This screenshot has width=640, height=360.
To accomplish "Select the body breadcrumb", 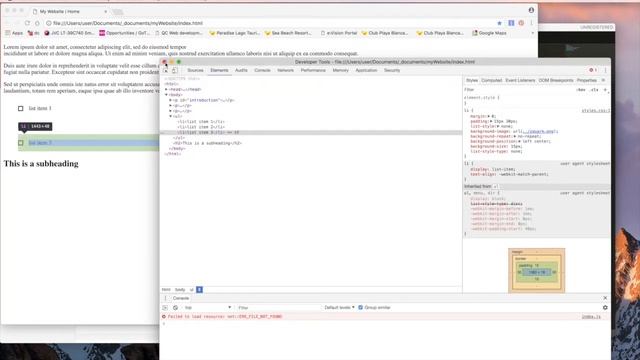I will [x=180, y=290].
